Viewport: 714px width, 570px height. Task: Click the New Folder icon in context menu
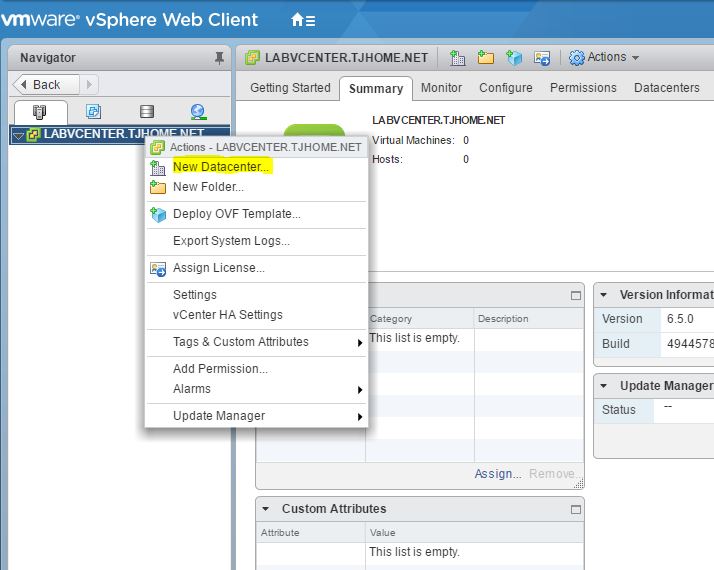[158, 187]
